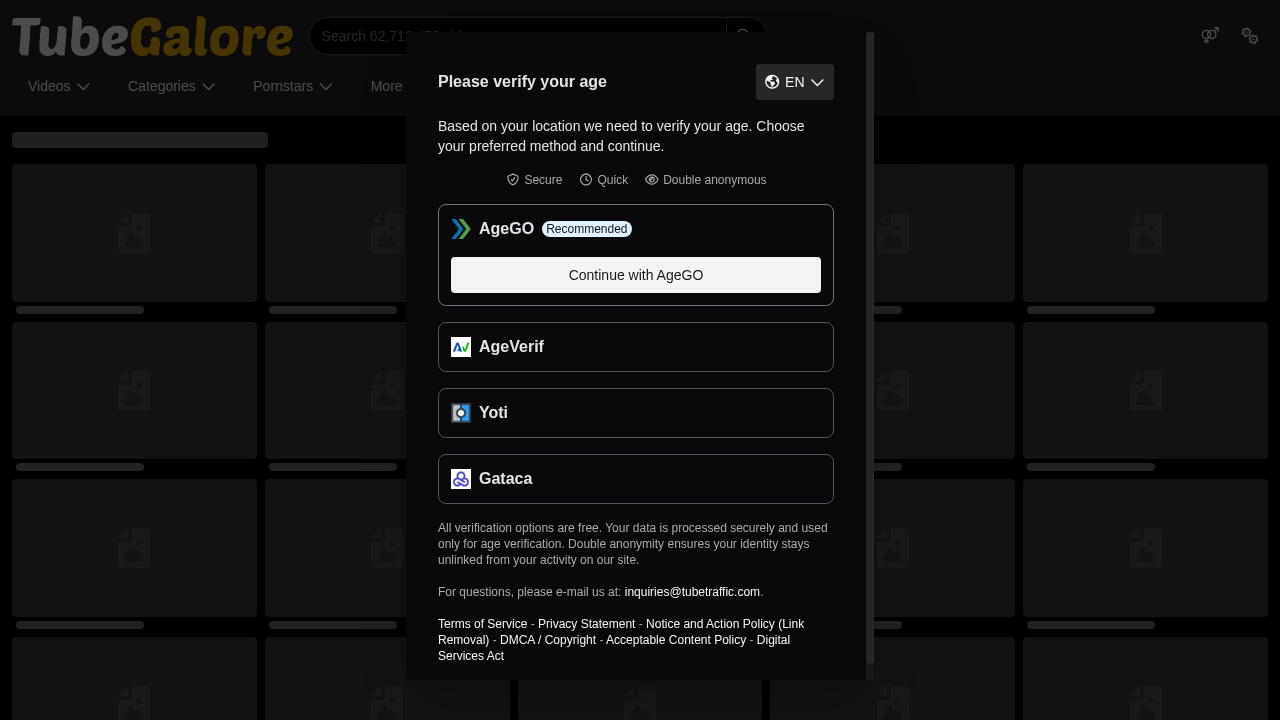Expand the Categories menu
Screen dimensions: 1280x720
[171, 86]
